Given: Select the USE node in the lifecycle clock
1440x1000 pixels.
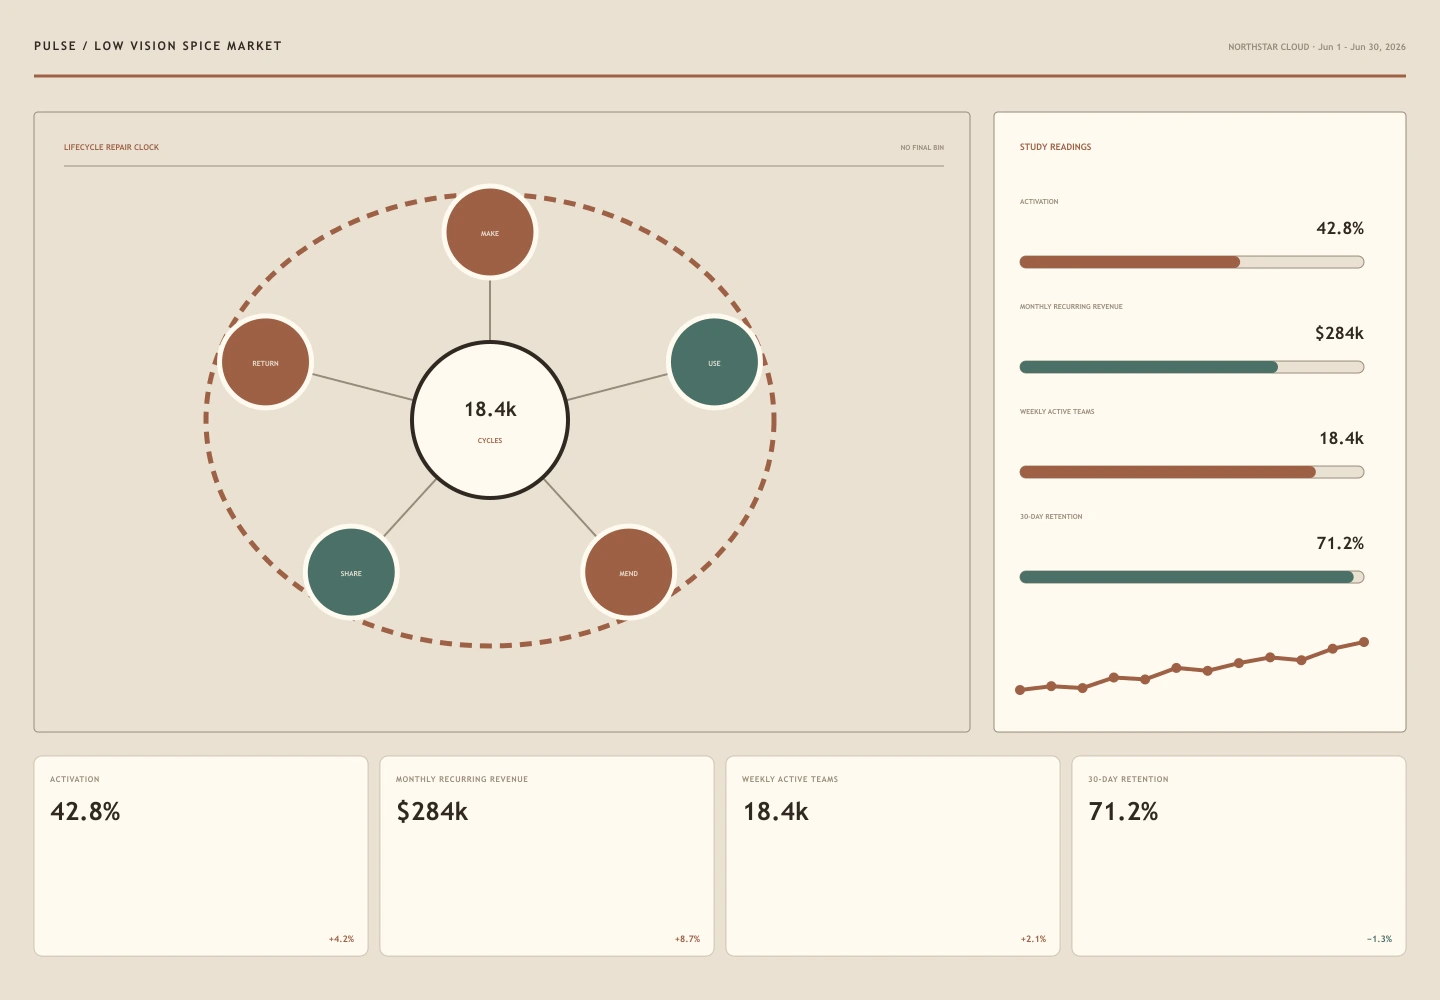Looking at the screenshot, I should pyautogui.click(x=714, y=362).
